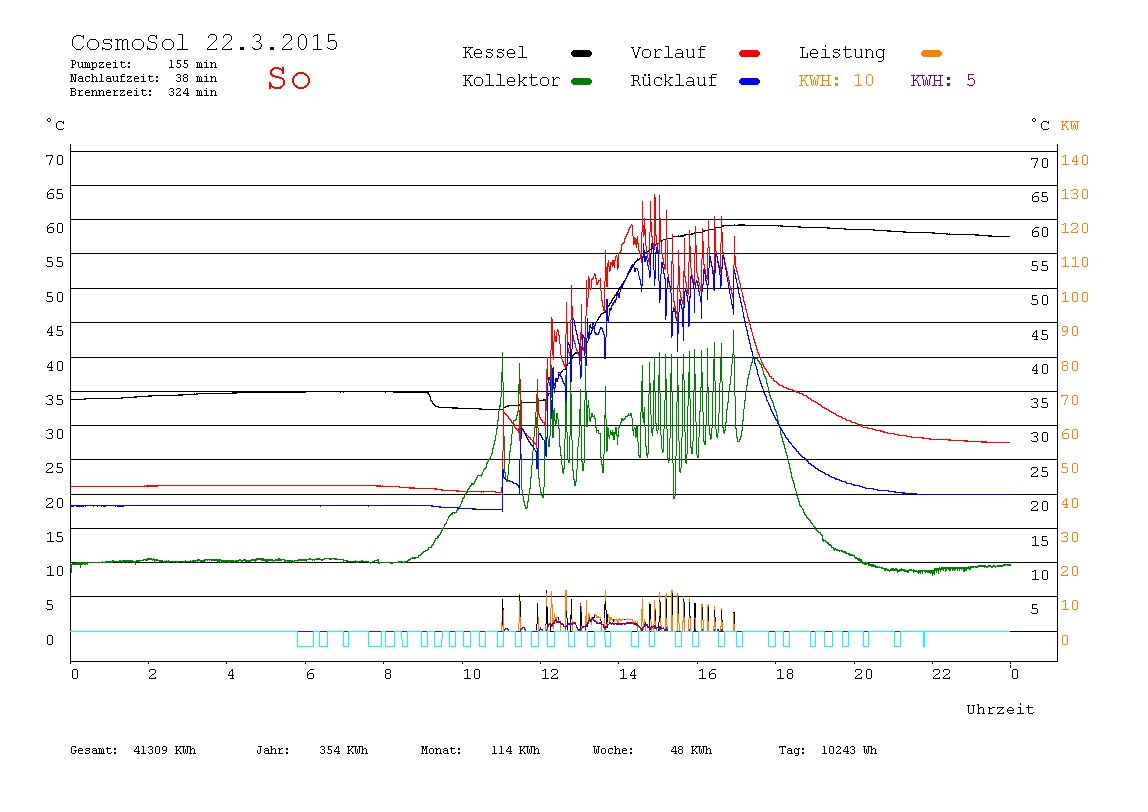Select the "155 min" pump time value
The height and width of the screenshot is (812, 1148).
pyautogui.click(x=193, y=64)
